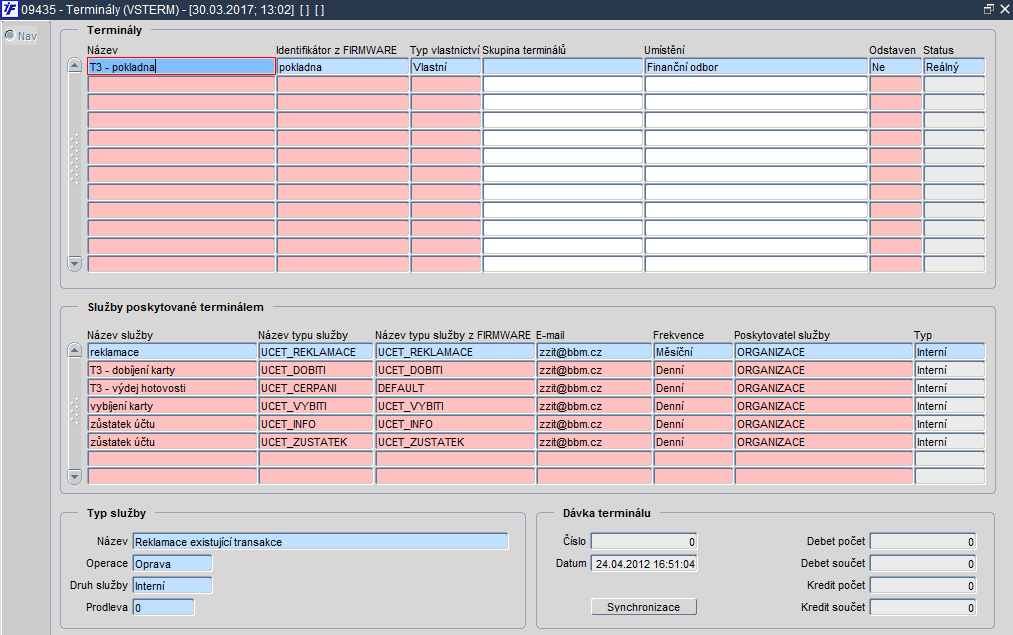Click the Debet počet field
The height and width of the screenshot is (635, 1013).
(x=923, y=541)
